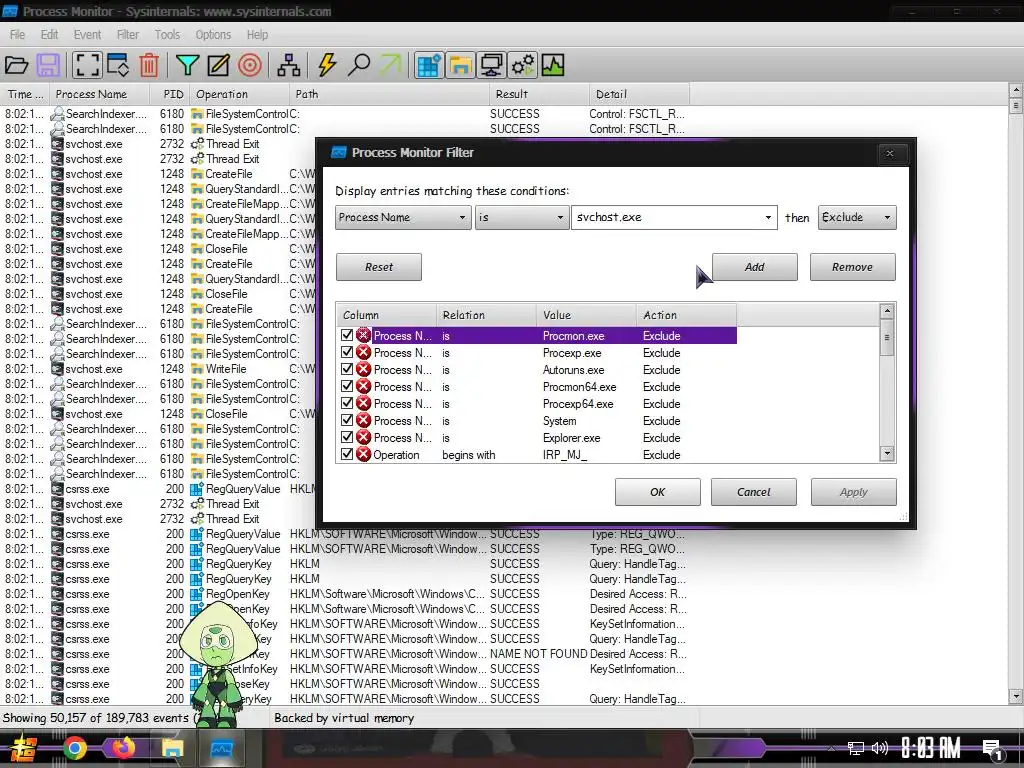Expand the svchost.exe value combo box arrow

(768, 217)
